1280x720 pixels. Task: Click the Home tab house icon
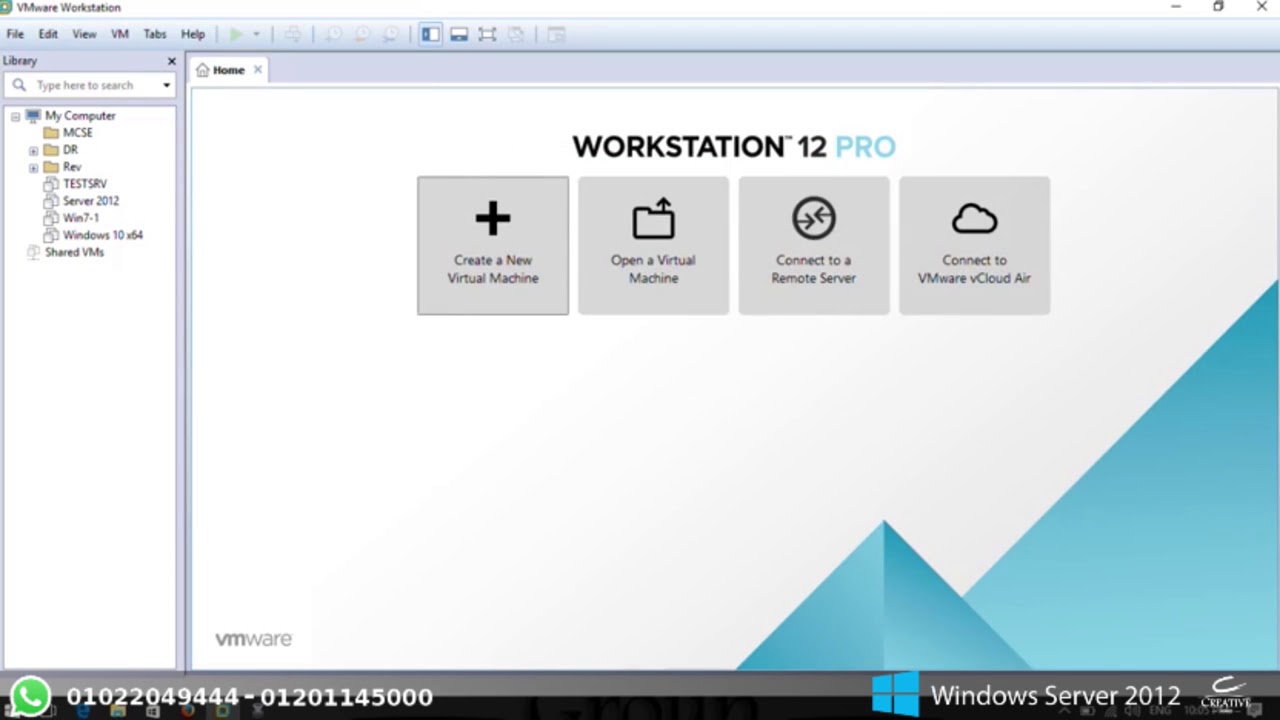tap(203, 70)
